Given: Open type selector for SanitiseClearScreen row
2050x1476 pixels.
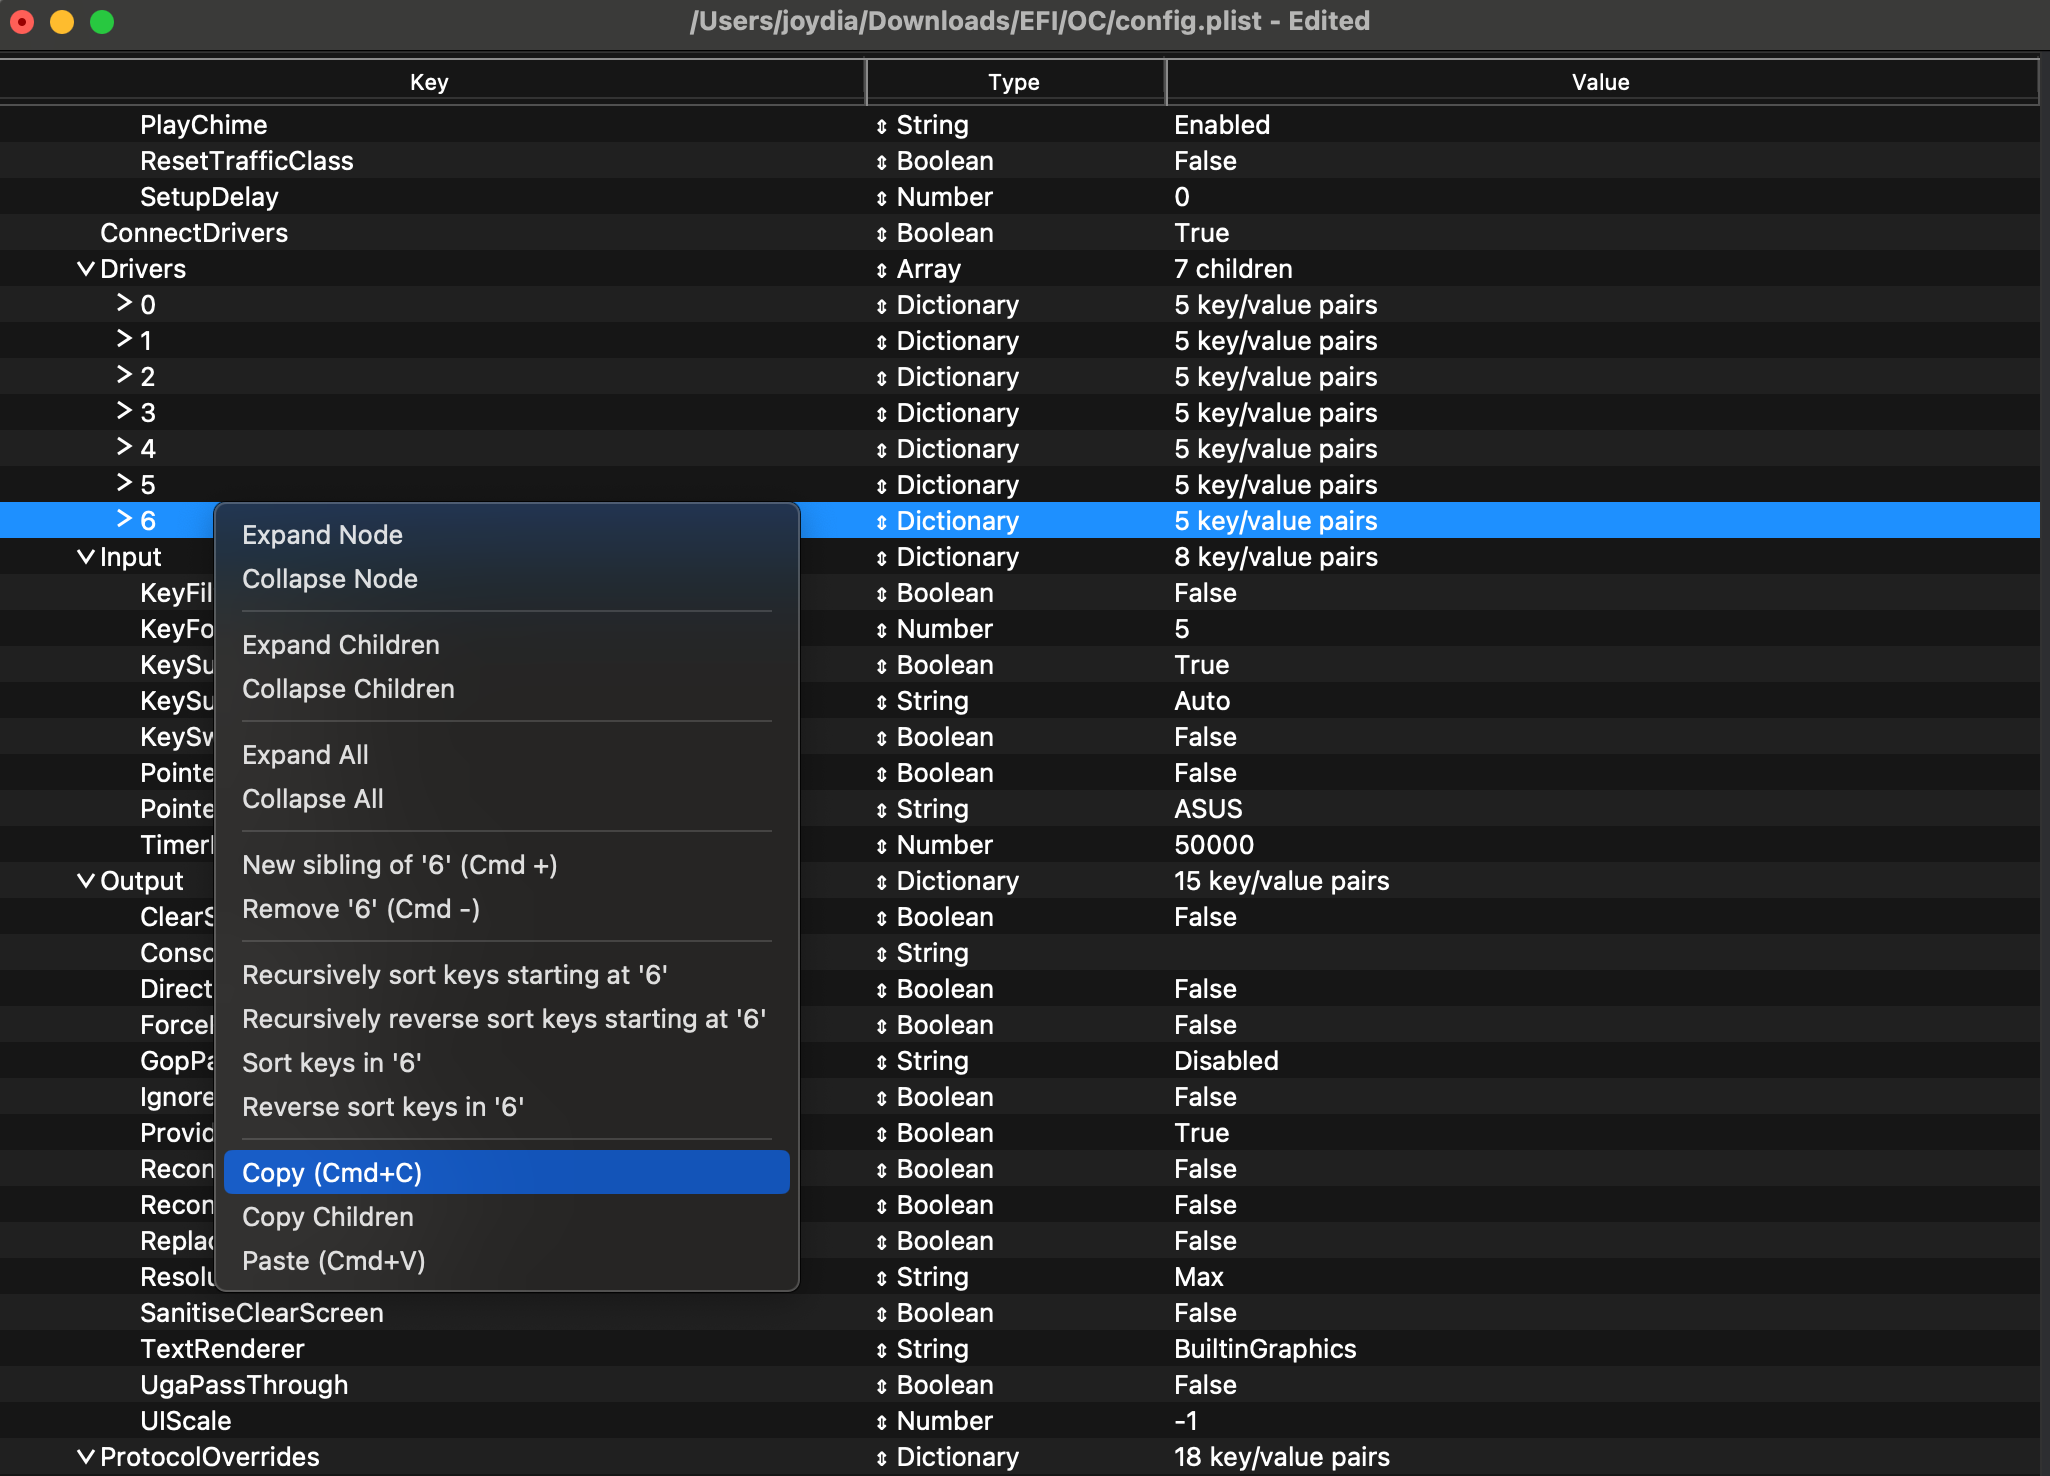Looking at the screenshot, I should [881, 1314].
